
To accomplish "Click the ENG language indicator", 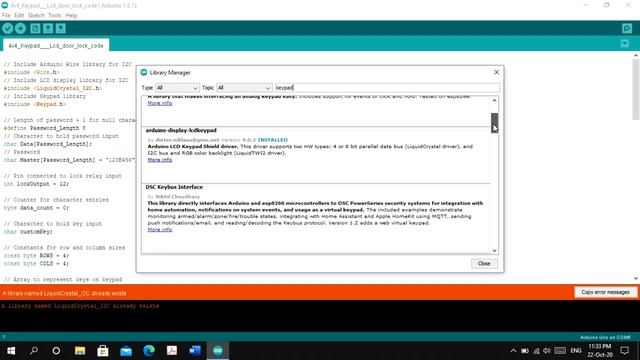I will 576,351.
